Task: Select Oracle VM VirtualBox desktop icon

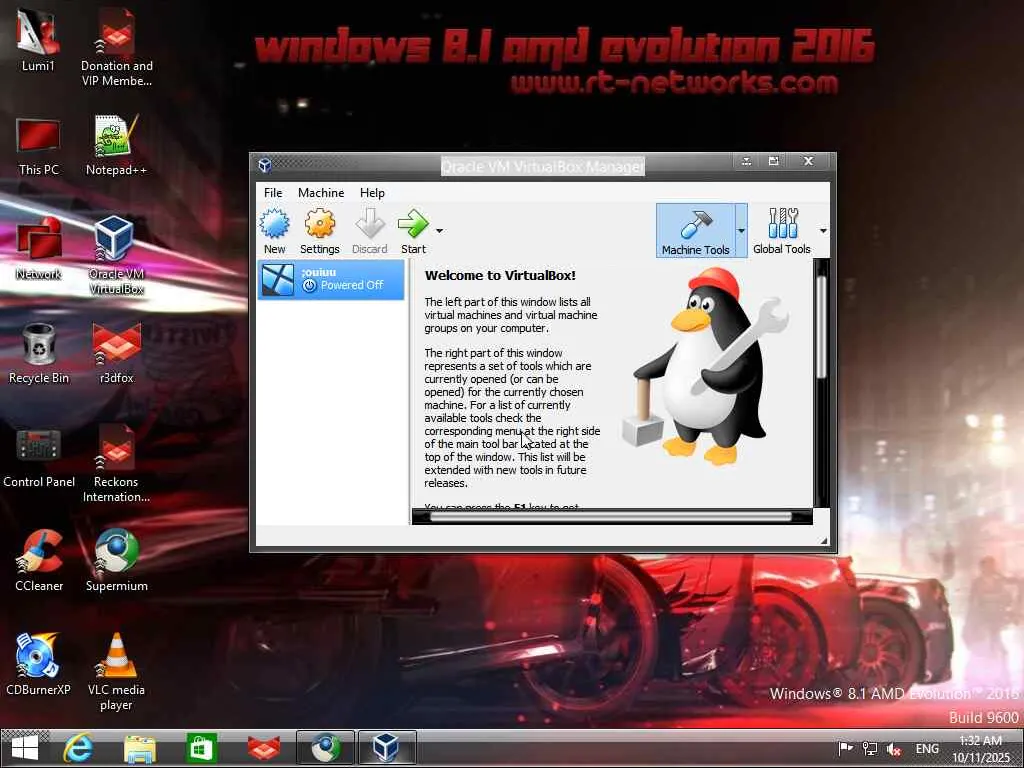Action: pyautogui.click(x=116, y=255)
